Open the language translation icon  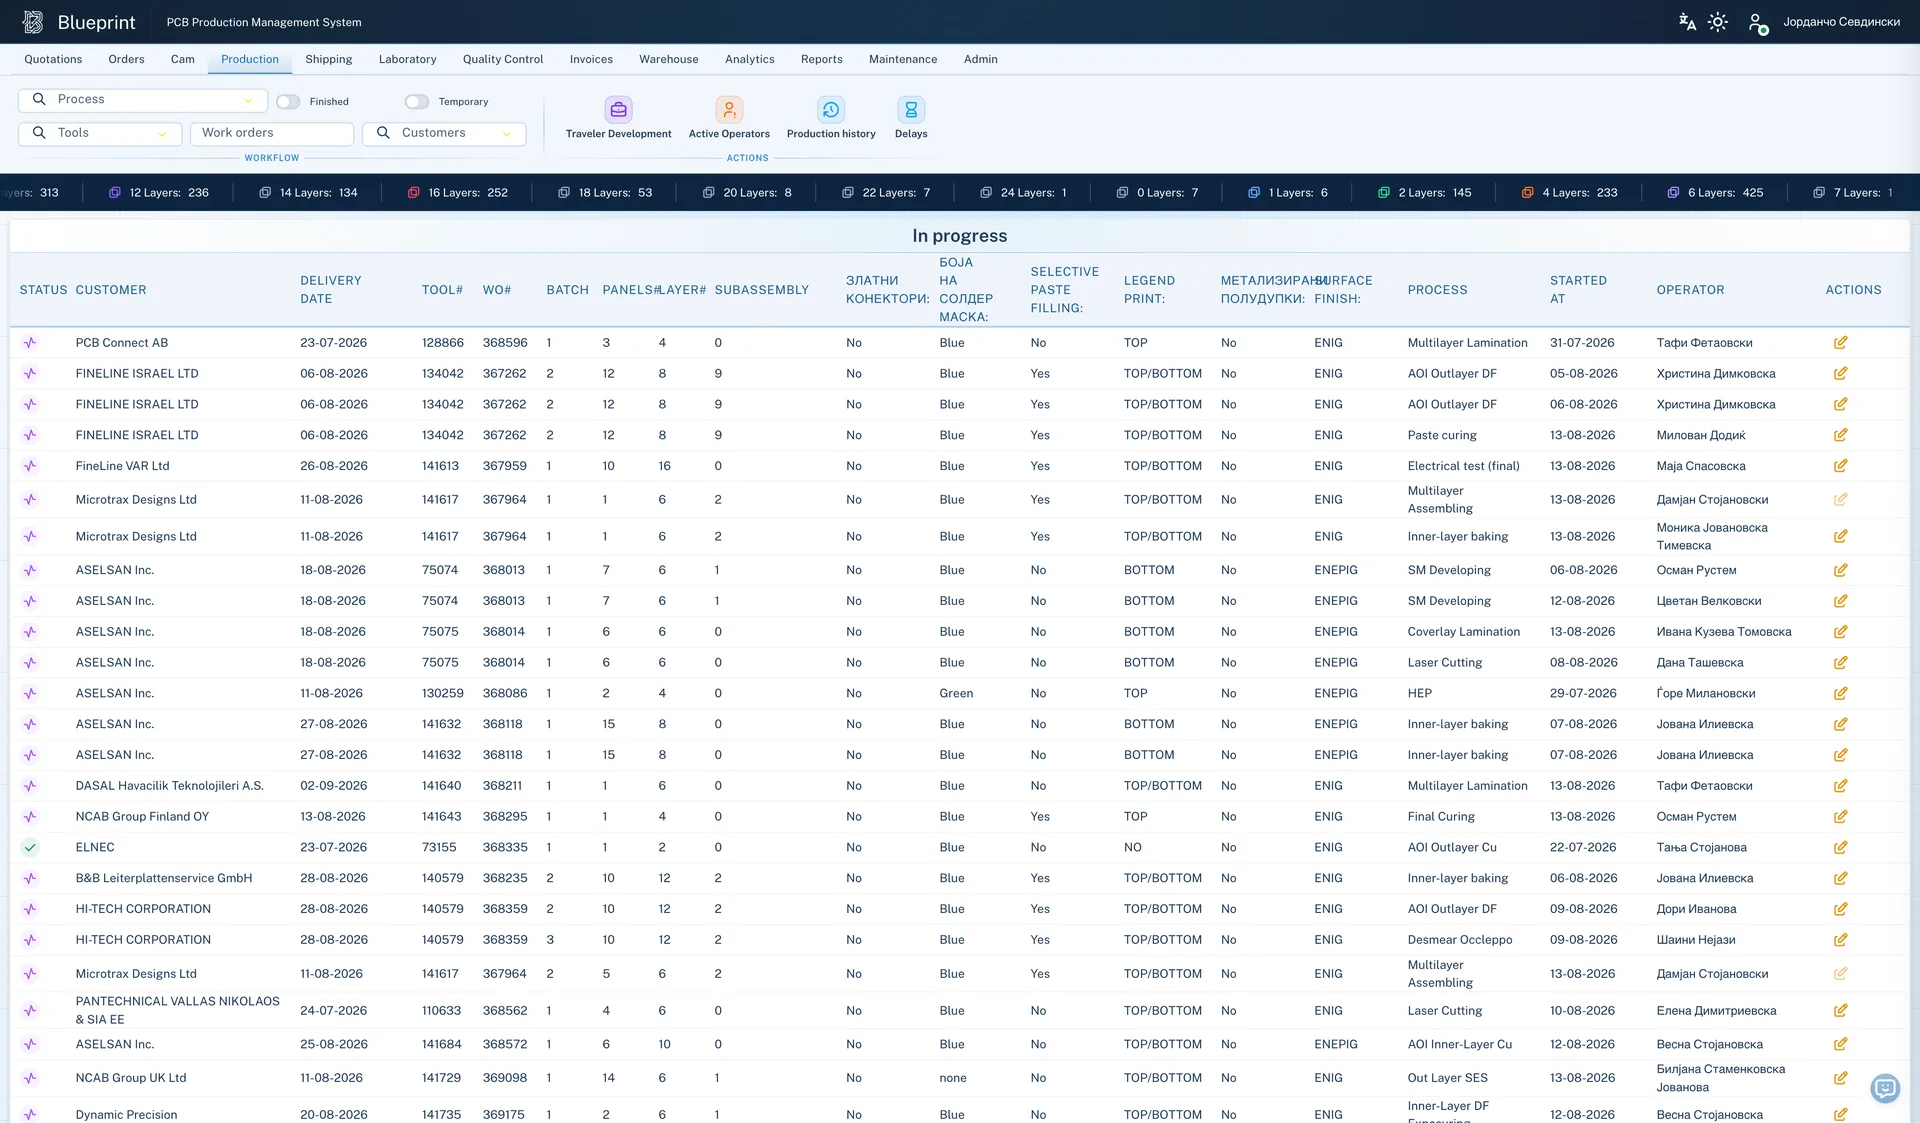coord(1687,22)
